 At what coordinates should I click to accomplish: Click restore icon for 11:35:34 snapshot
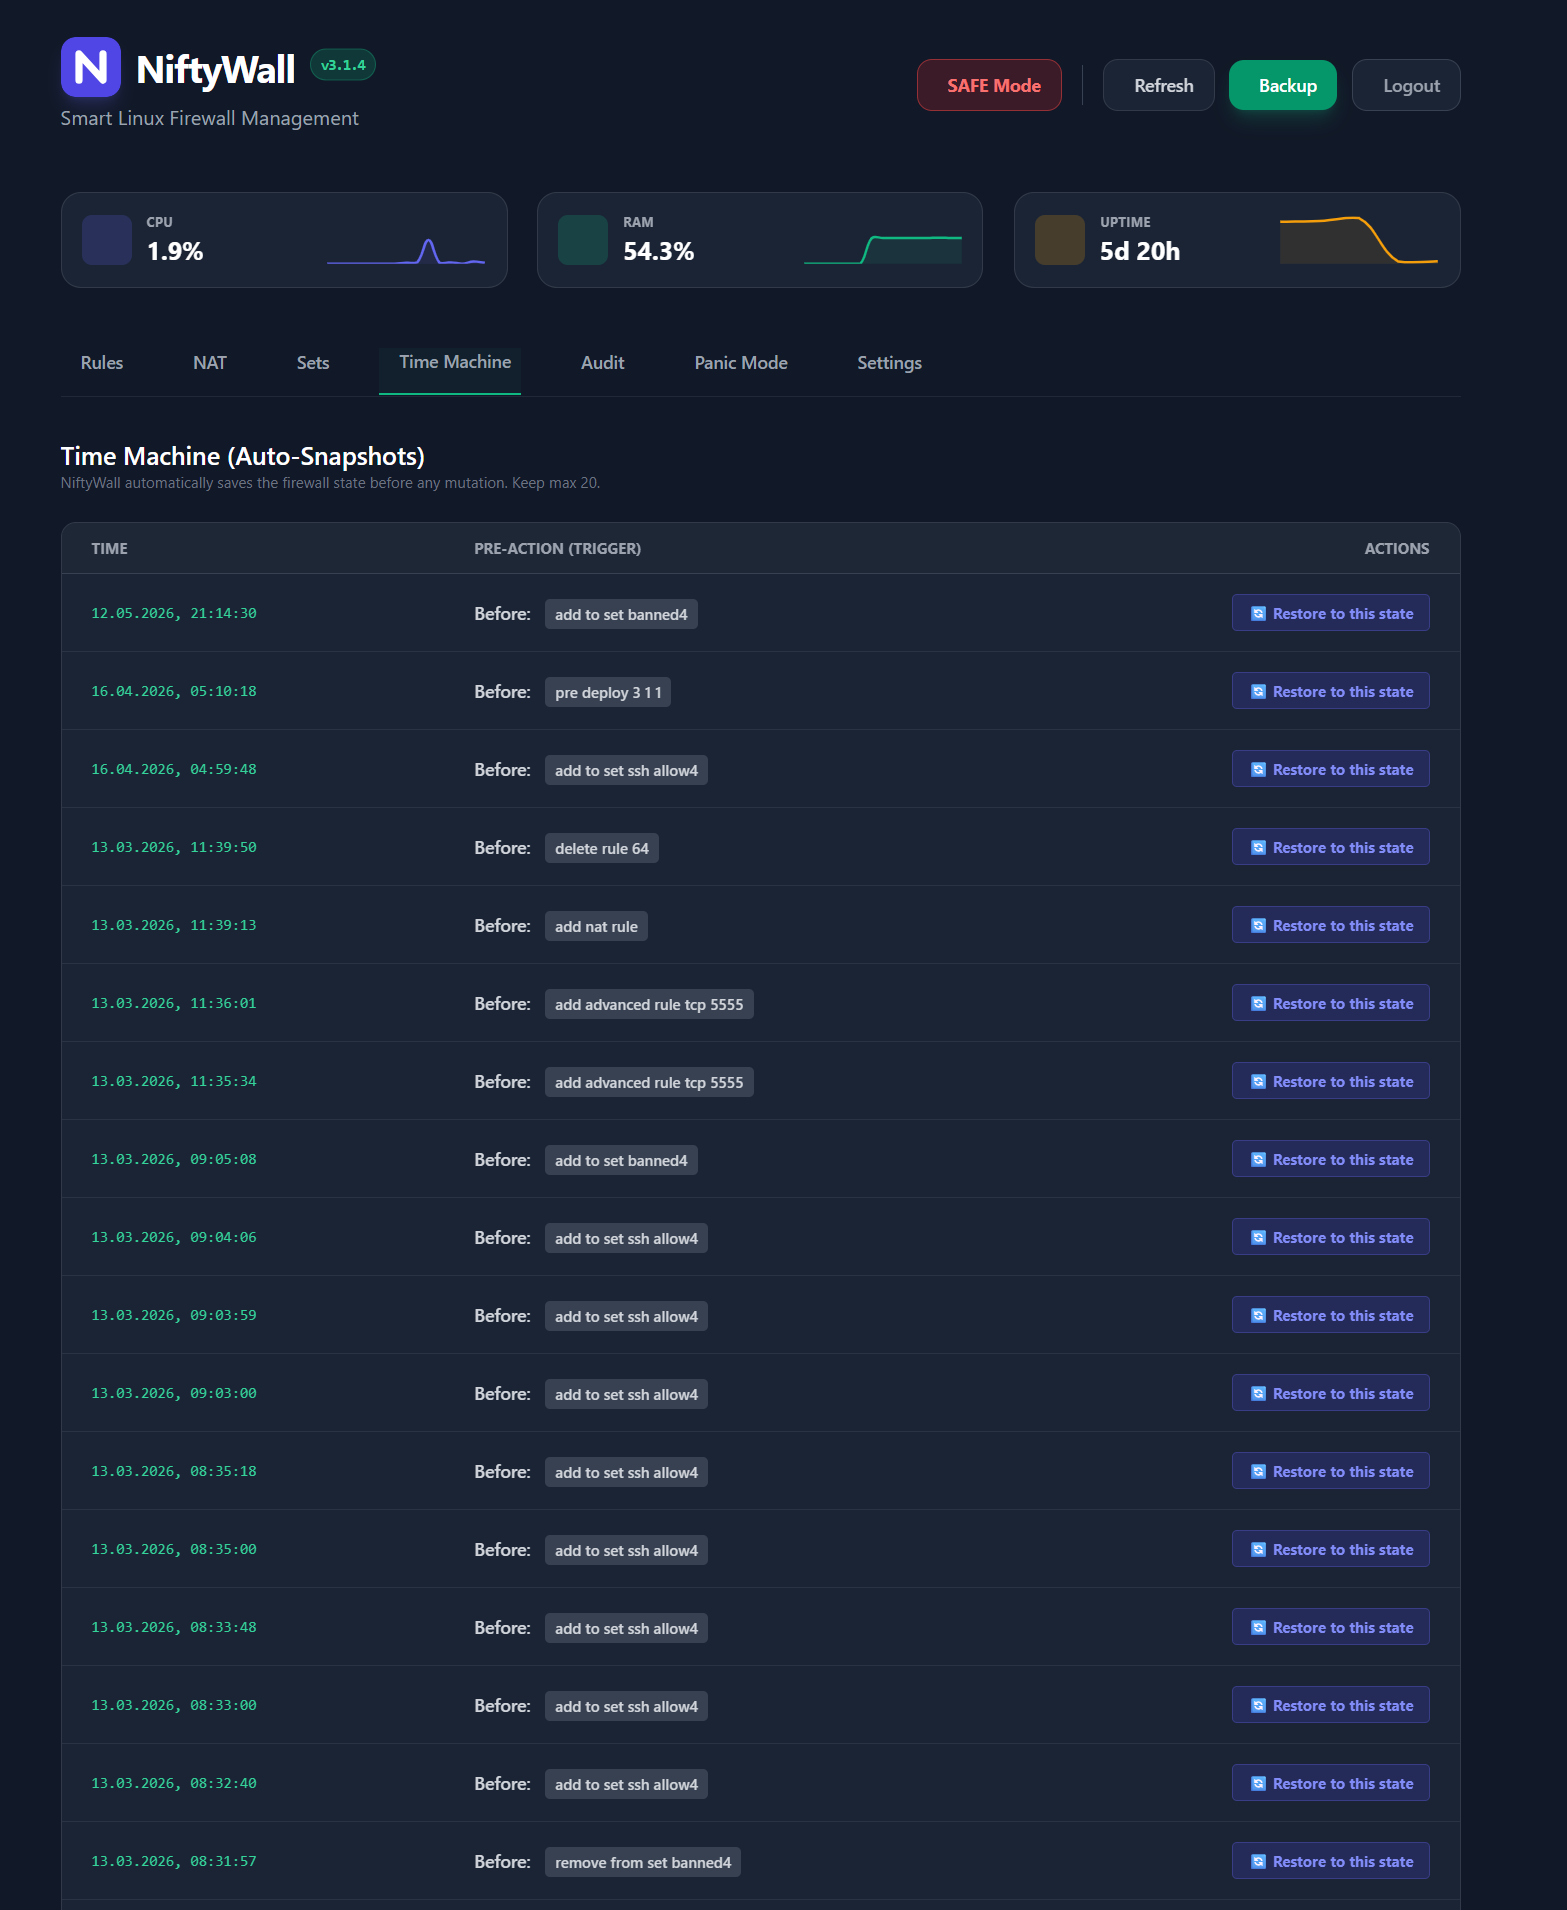pos(1258,1082)
